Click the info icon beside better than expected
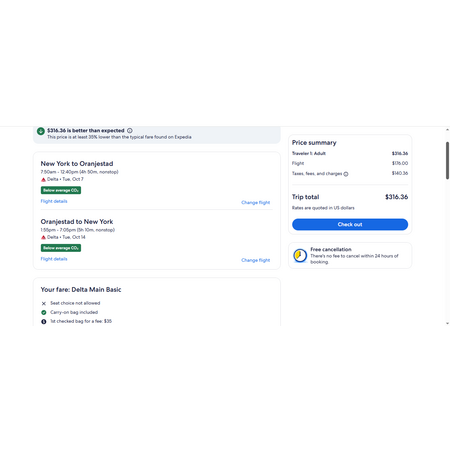Image resolution: width=450 pixels, height=450 pixels. [130, 131]
